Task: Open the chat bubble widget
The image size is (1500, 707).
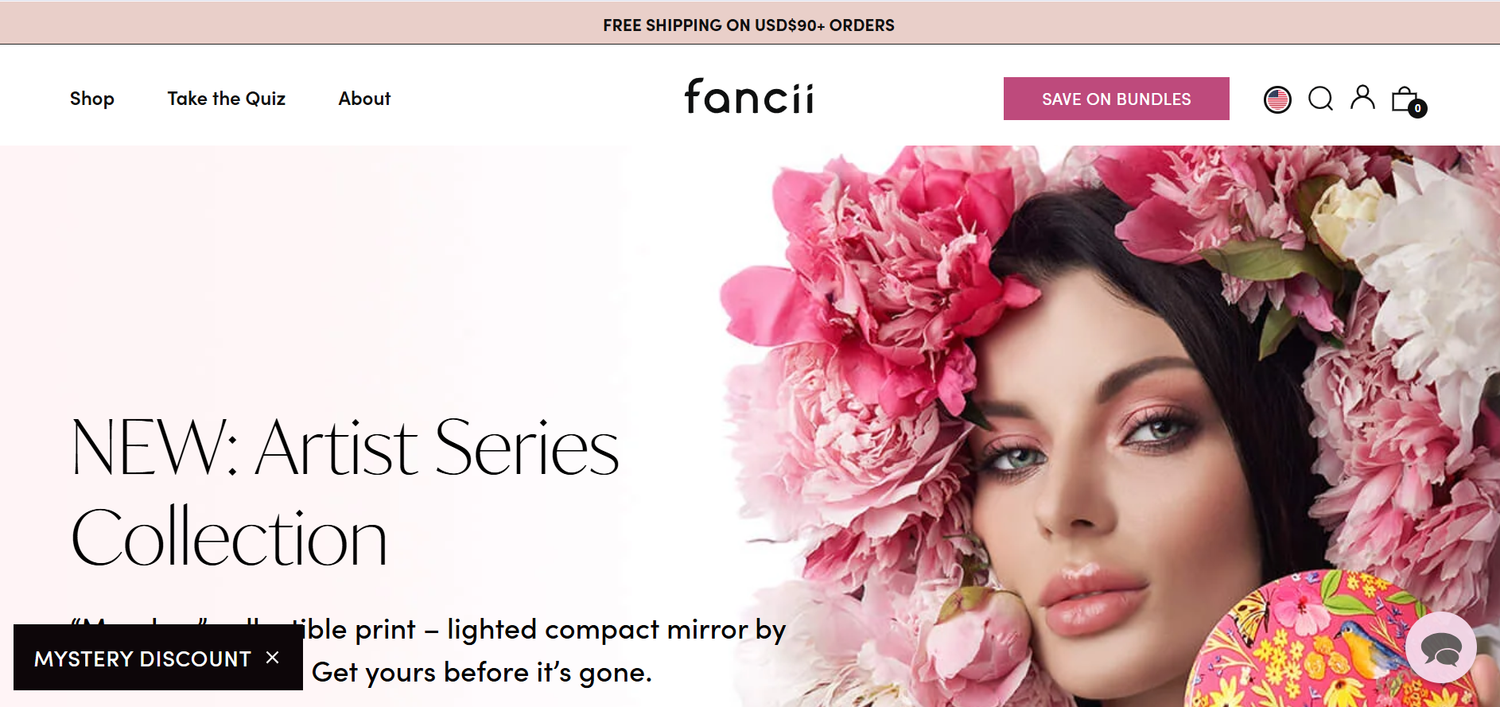Action: [1441, 647]
